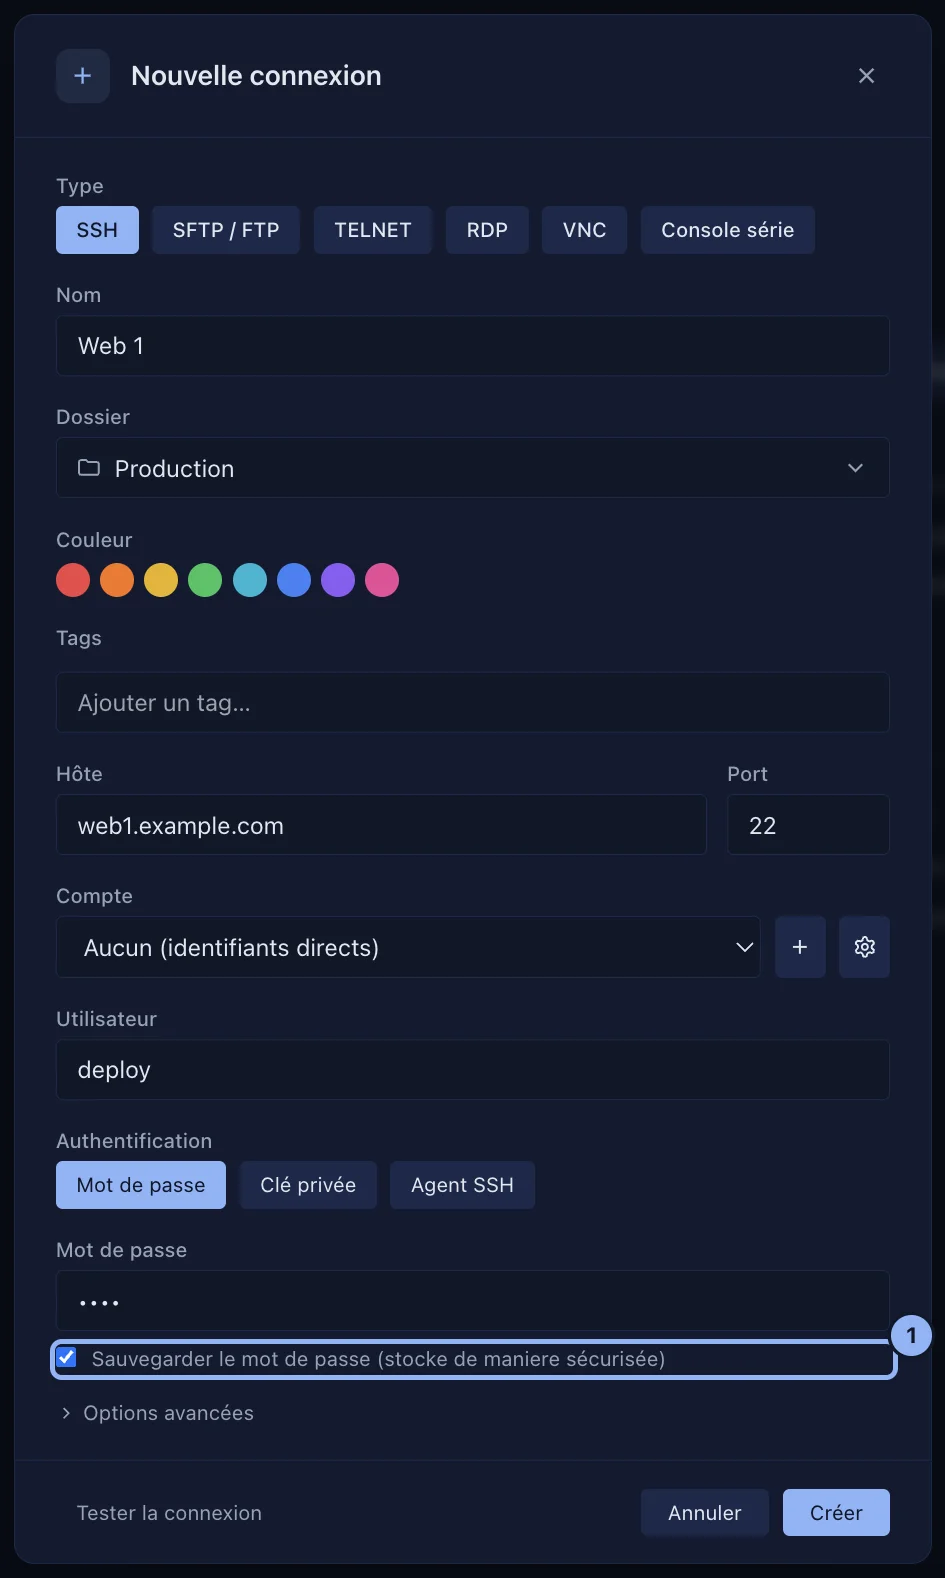Click Tester la connexion link
This screenshot has width=945, height=1578.
(169, 1513)
